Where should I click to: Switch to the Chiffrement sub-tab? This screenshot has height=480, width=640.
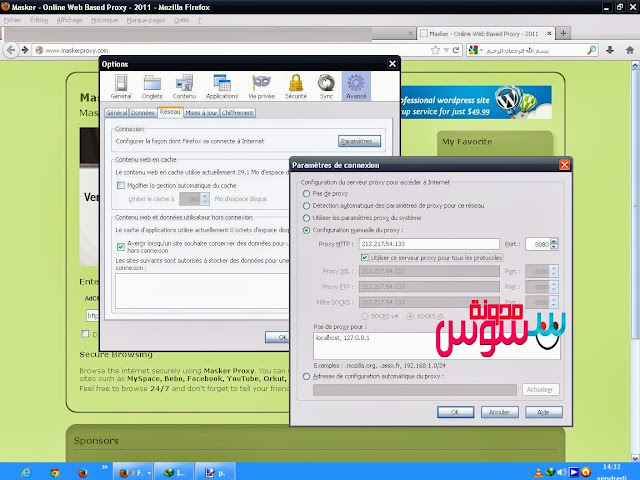point(238,113)
